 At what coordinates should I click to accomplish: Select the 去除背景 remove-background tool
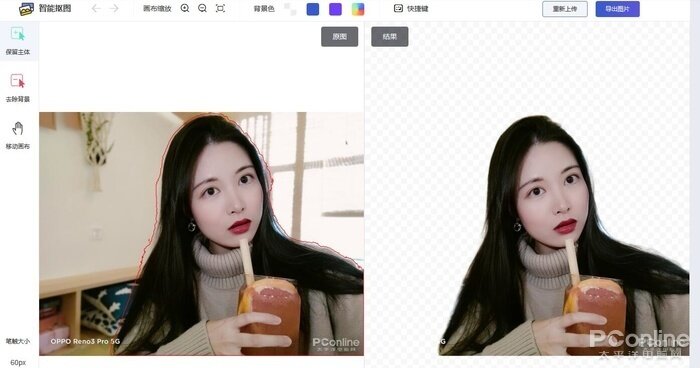[18, 88]
